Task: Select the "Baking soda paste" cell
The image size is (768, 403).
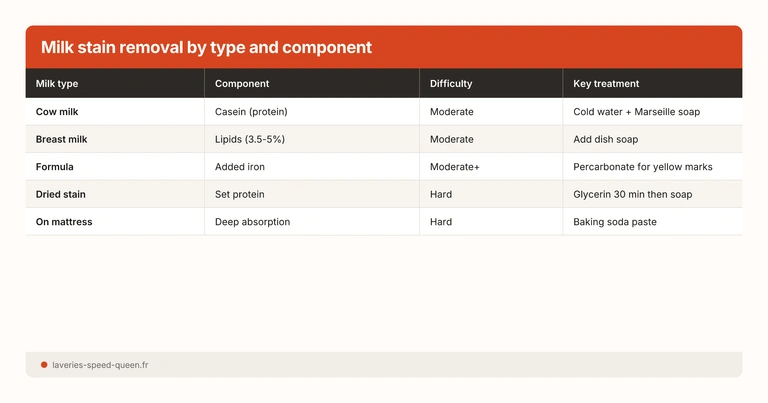Action: (x=615, y=222)
